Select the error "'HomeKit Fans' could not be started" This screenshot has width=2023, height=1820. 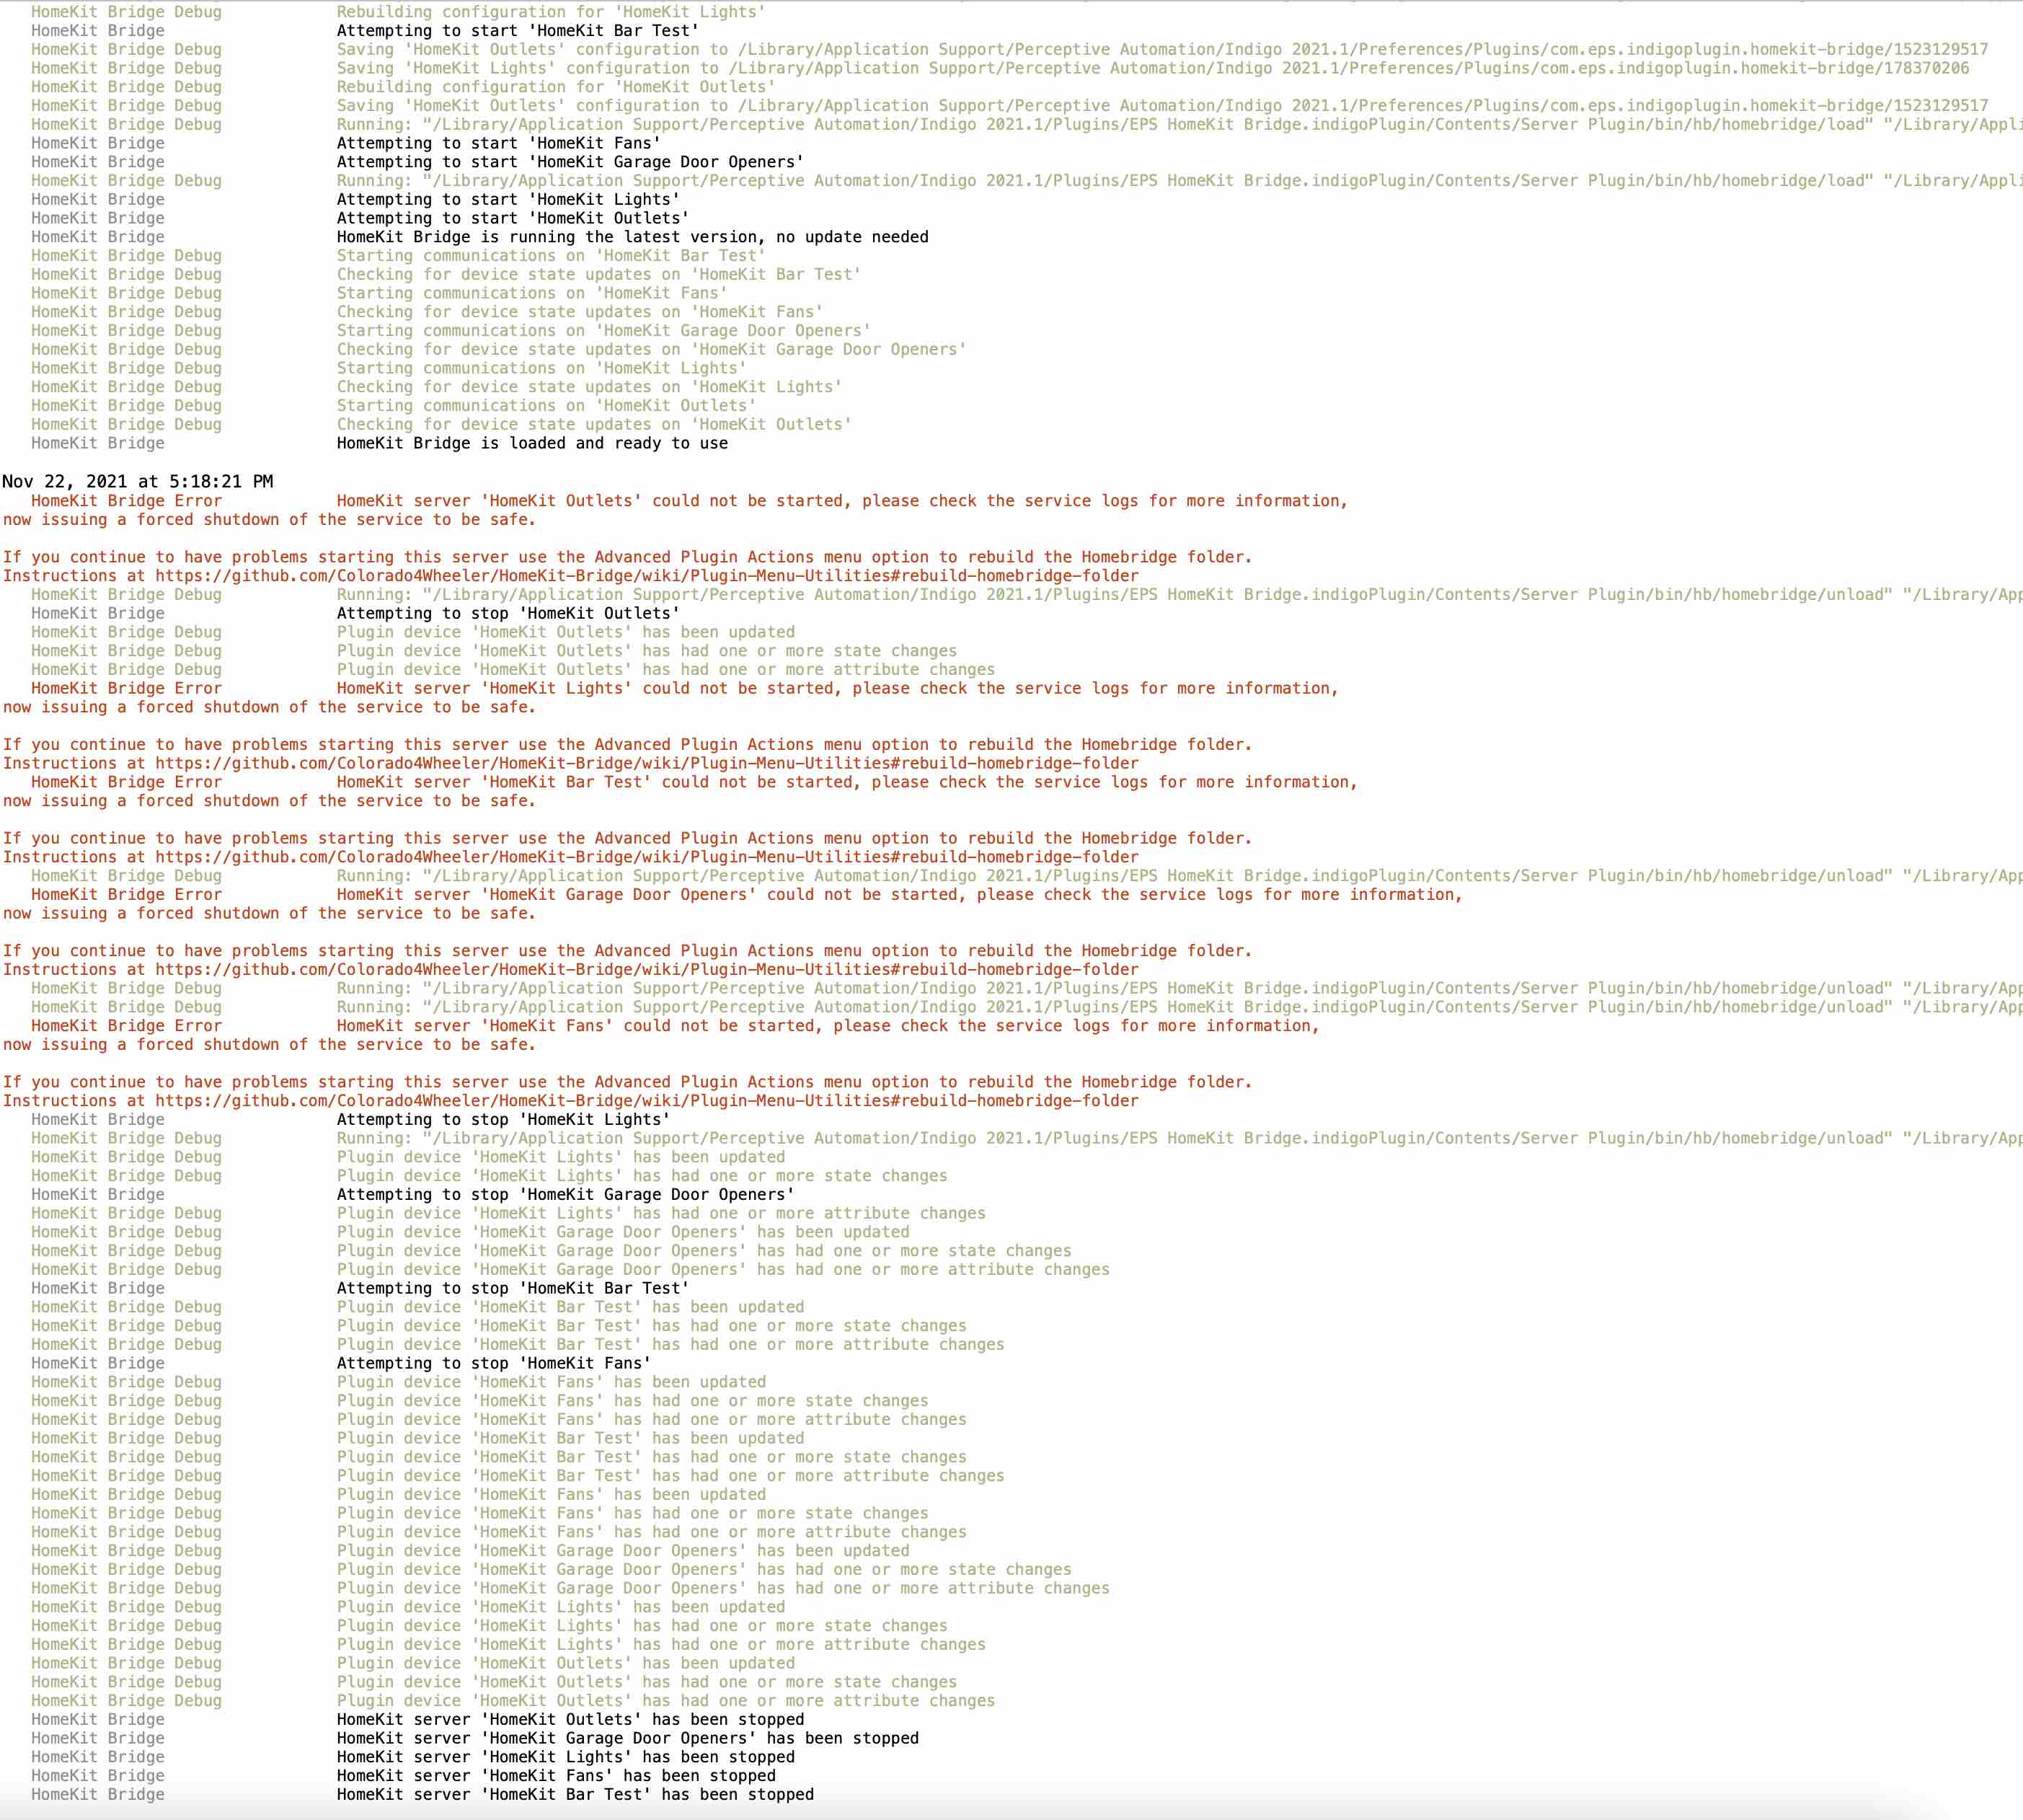[x=828, y=1026]
